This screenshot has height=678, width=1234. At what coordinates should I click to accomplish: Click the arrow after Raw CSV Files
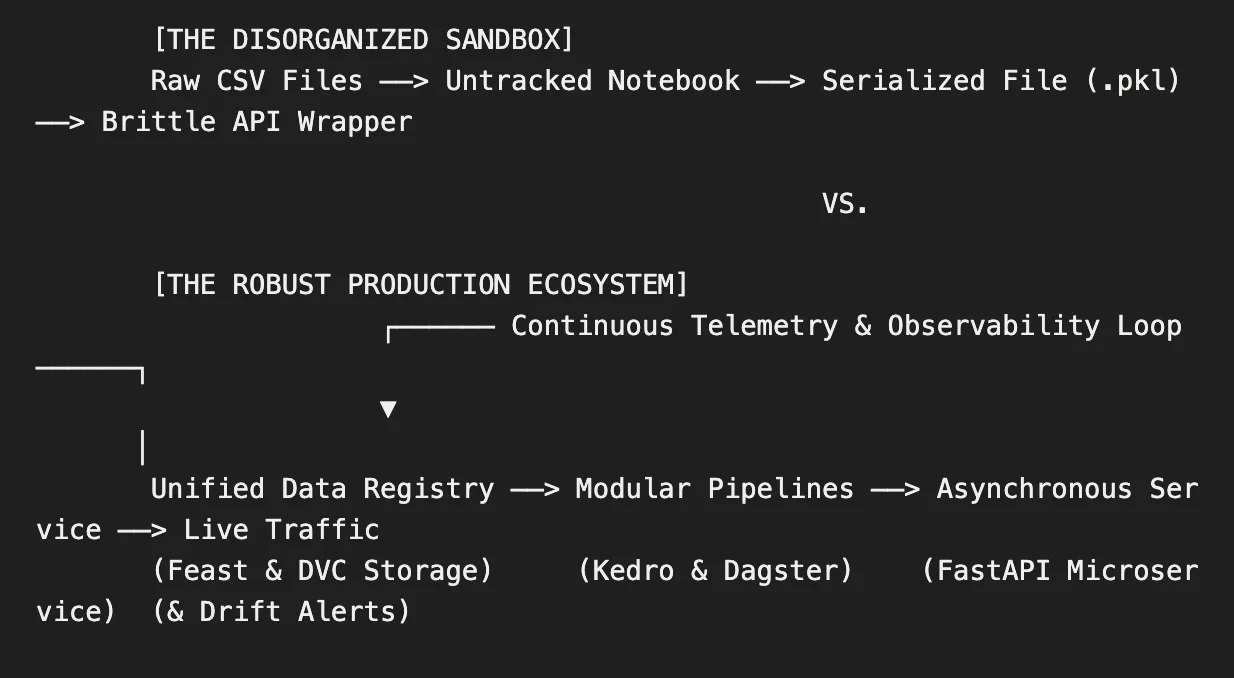pyautogui.click(x=404, y=81)
